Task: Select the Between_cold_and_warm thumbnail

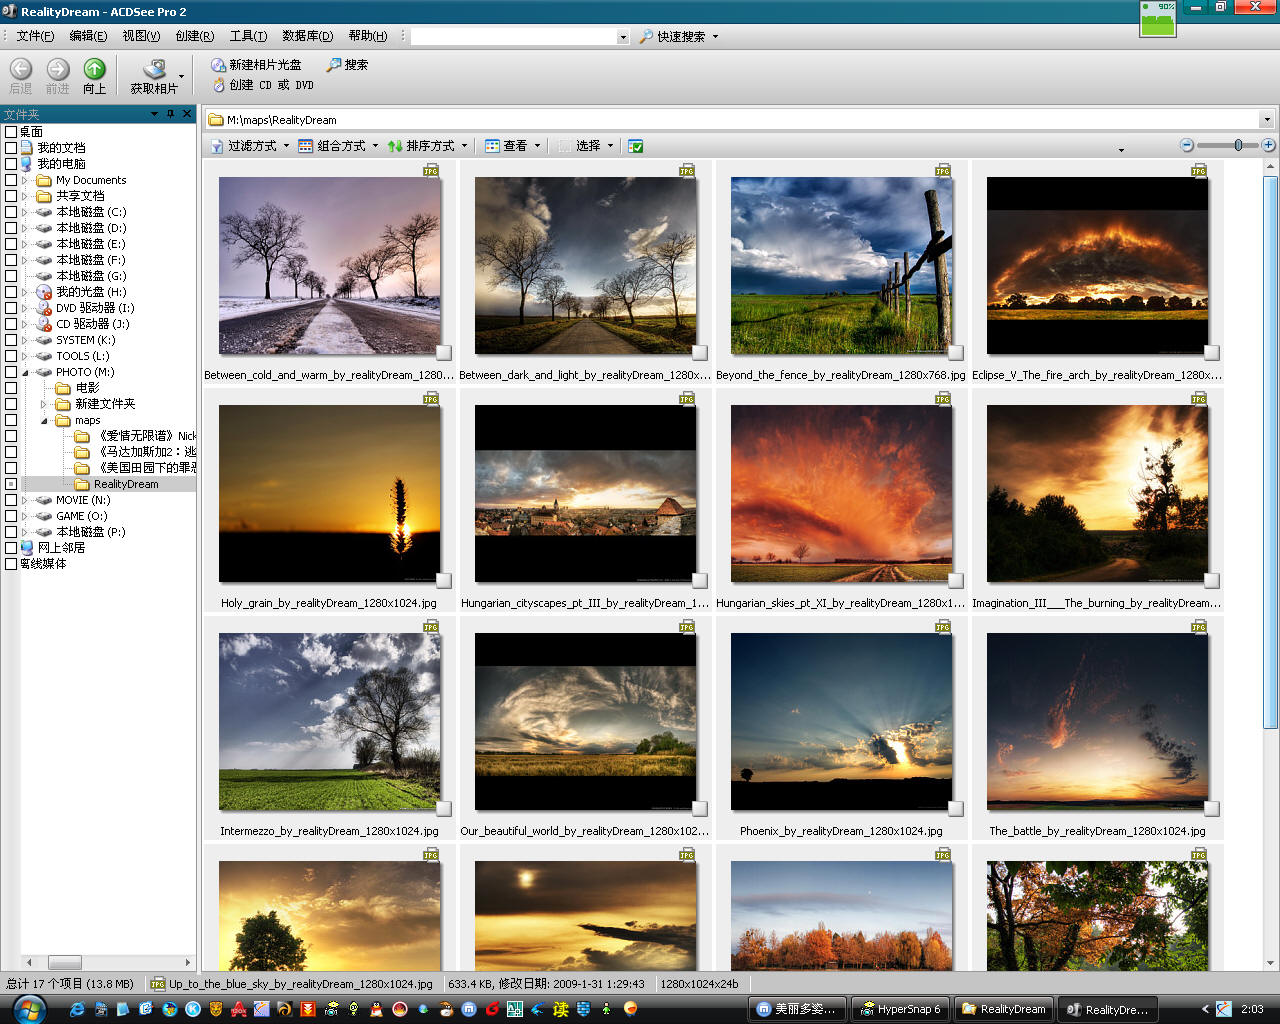Action: [330, 266]
